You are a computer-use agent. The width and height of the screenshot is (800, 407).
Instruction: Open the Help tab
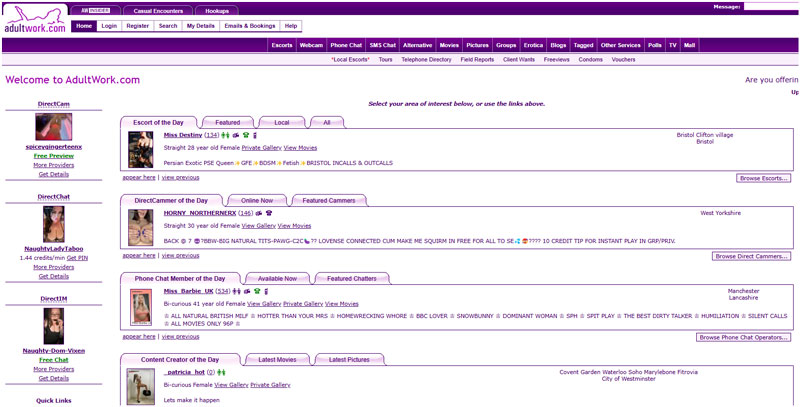[x=291, y=26]
